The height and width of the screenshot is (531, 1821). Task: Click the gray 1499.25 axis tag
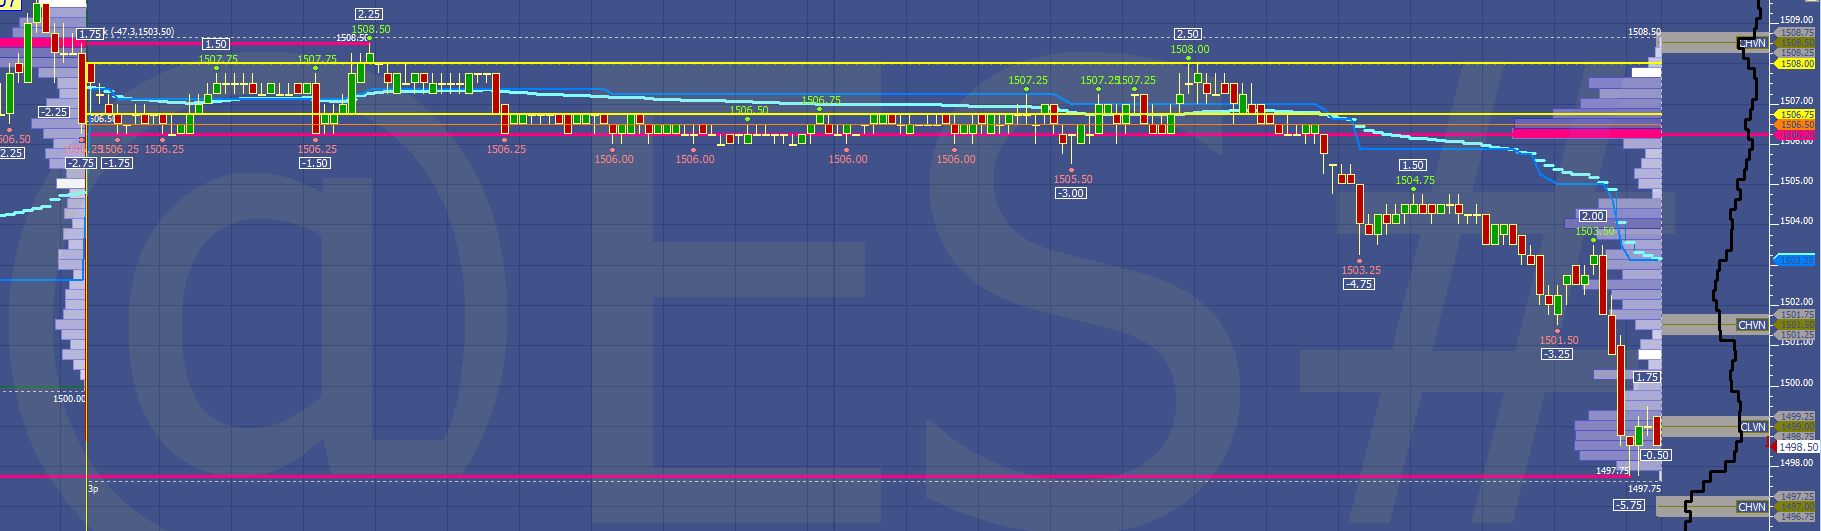1796,416
